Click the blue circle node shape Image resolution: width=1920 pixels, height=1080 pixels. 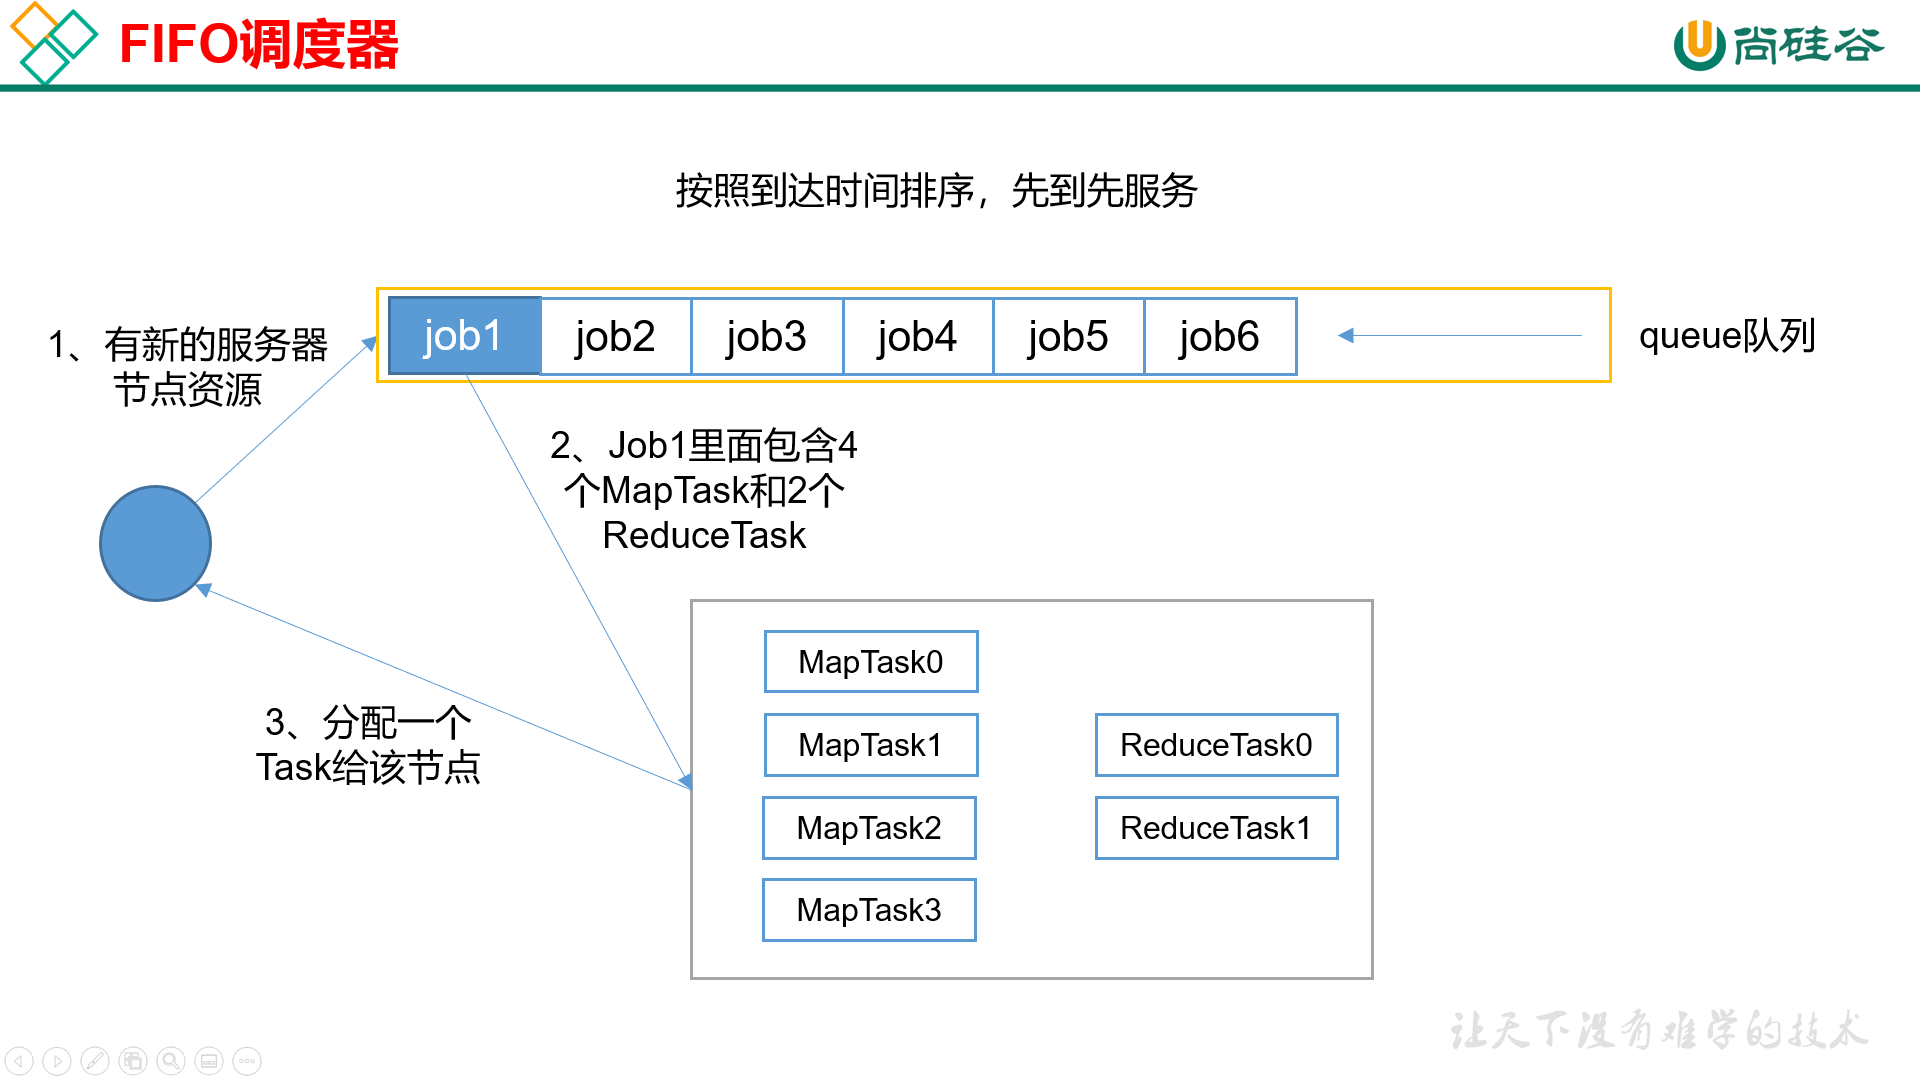pyautogui.click(x=155, y=543)
